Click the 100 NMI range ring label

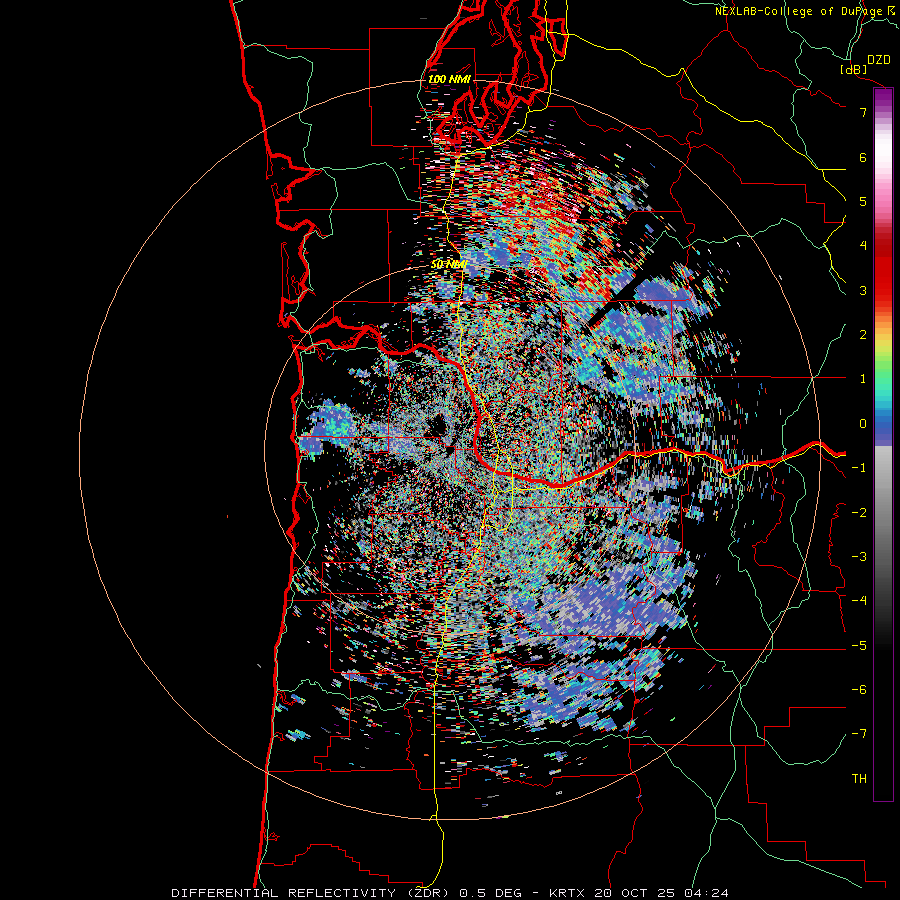pos(449,79)
